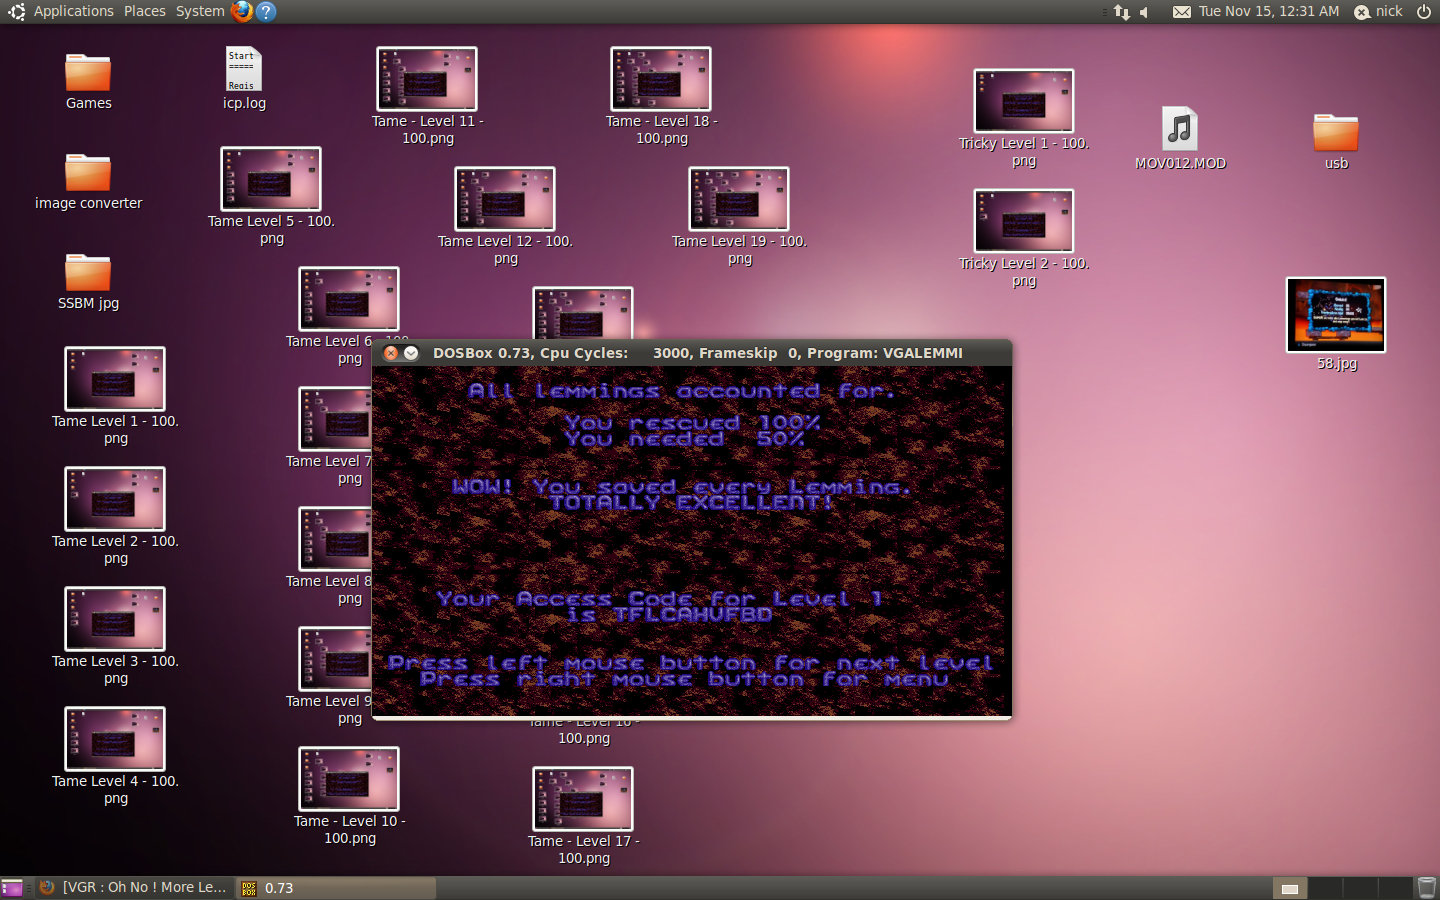Expand the nick user menu

tap(1378, 11)
